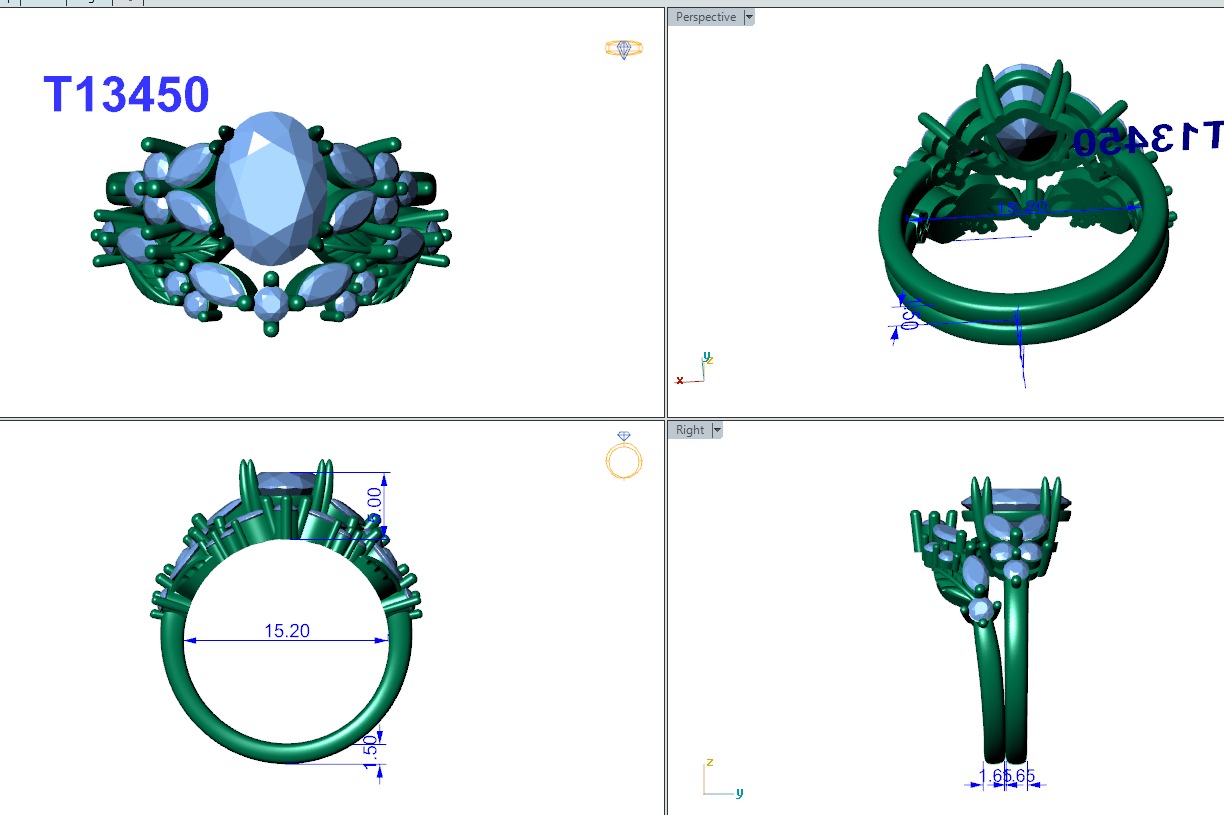Open the Right viewport dropdown arrow

coord(716,430)
